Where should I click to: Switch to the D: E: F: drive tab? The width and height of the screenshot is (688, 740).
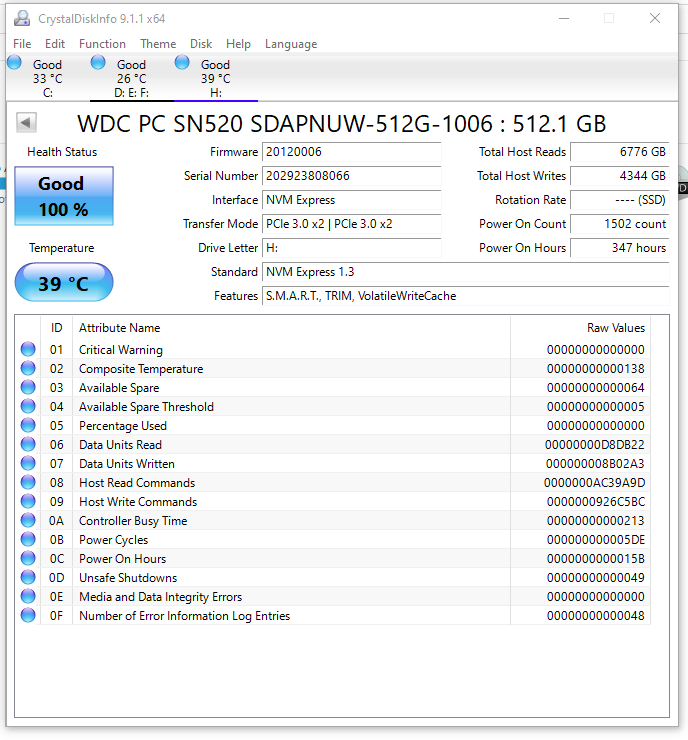pos(132,77)
